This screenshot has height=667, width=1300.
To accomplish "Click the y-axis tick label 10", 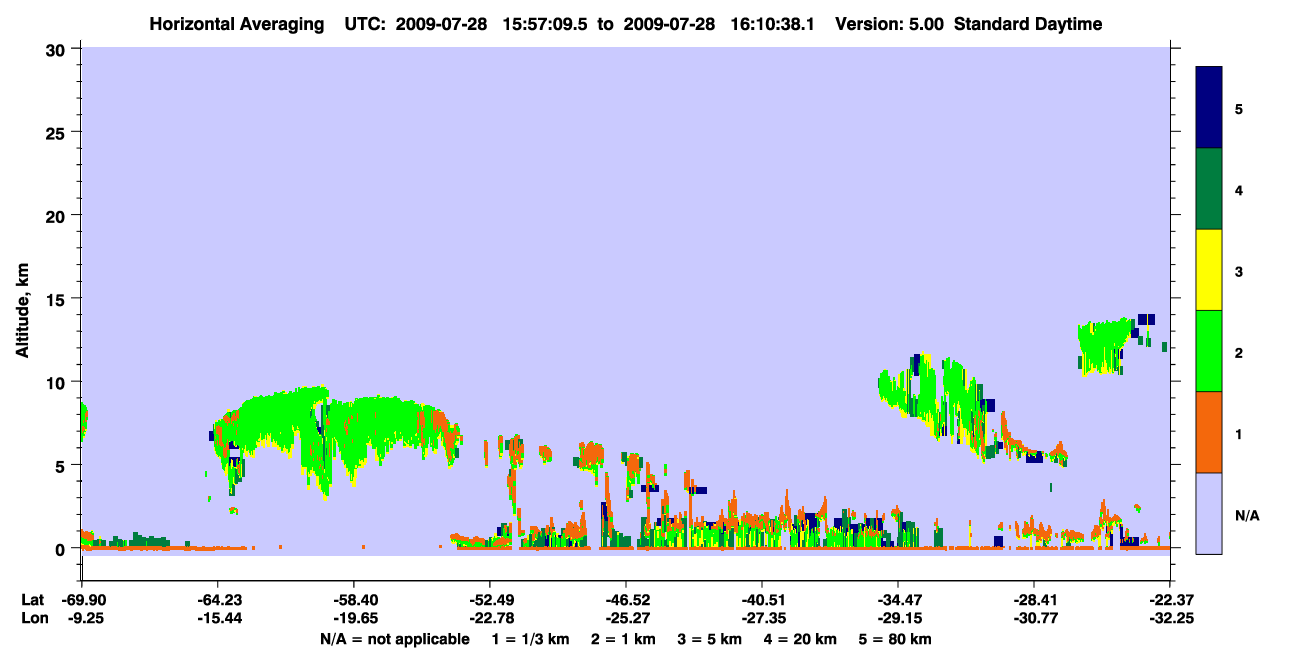I will 58,382.
